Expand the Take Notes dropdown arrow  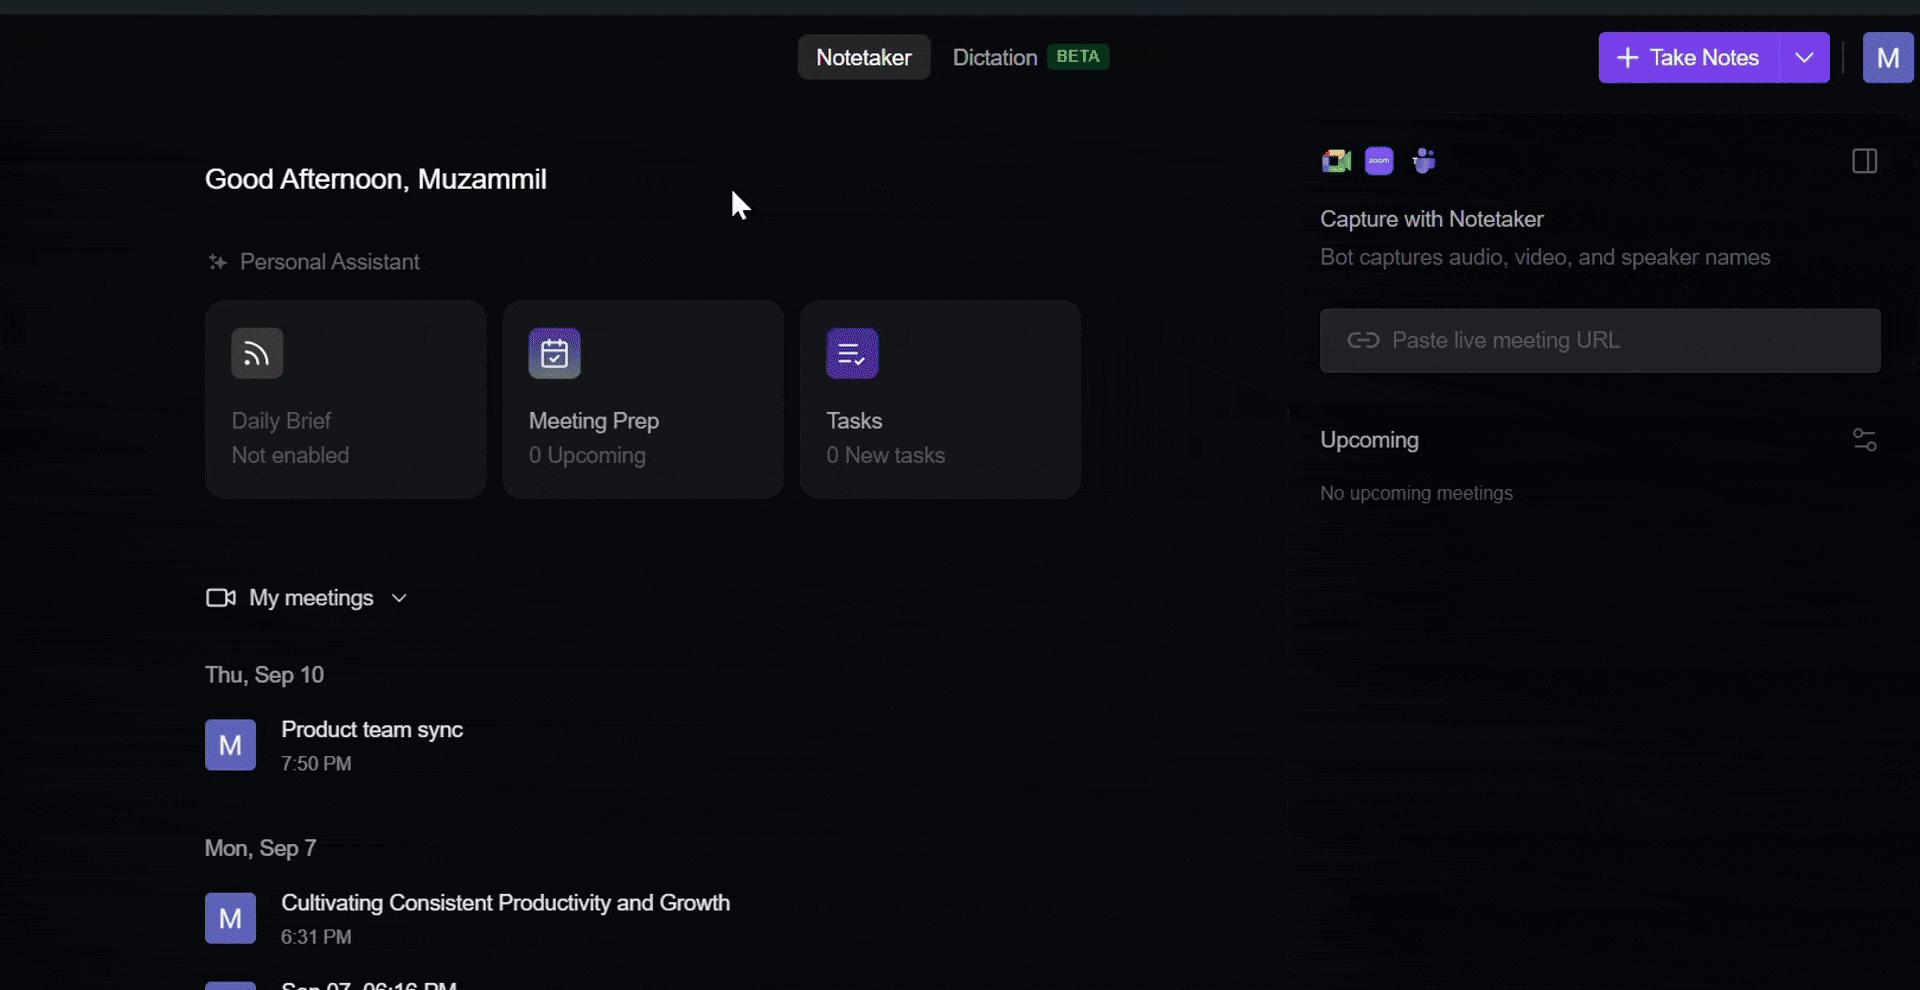(x=1804, y=58)
